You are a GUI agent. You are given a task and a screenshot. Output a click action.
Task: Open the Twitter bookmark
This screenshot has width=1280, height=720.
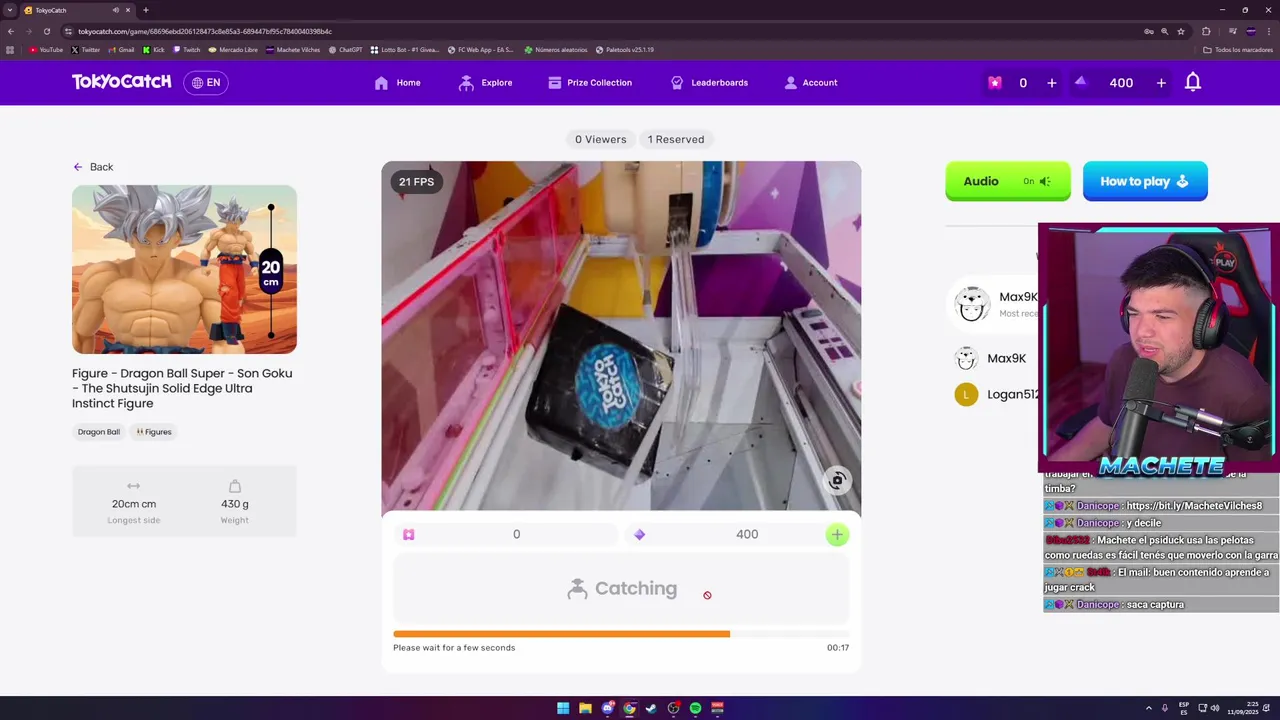point(86,49)
